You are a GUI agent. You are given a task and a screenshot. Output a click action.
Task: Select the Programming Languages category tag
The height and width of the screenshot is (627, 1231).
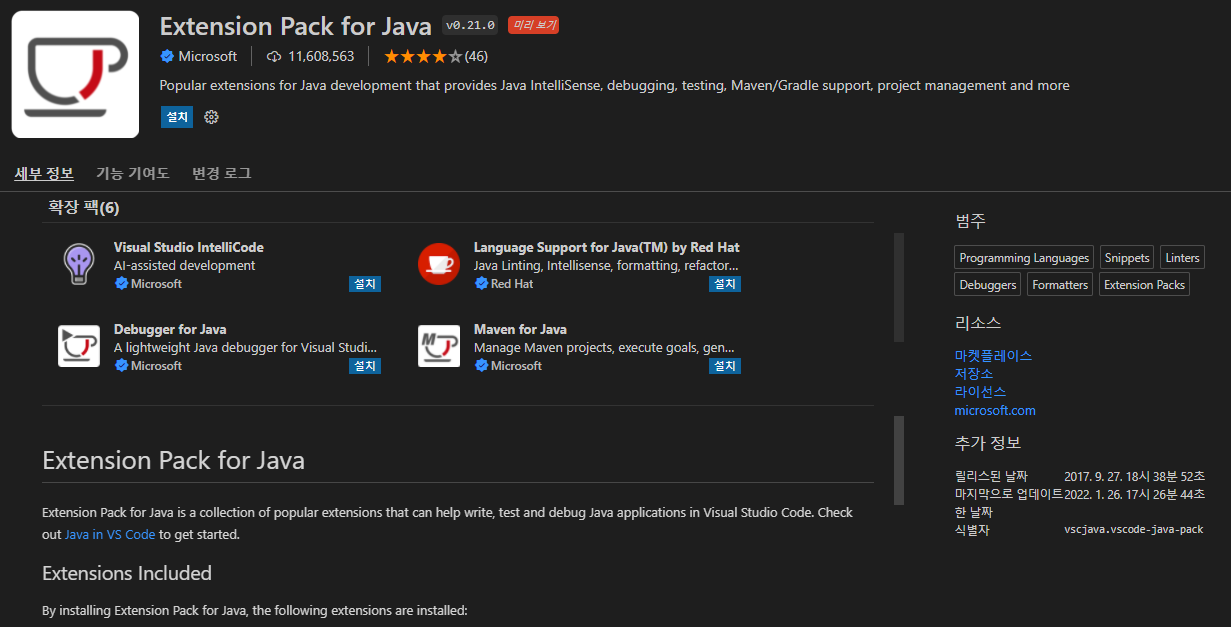coord(1024,258)
